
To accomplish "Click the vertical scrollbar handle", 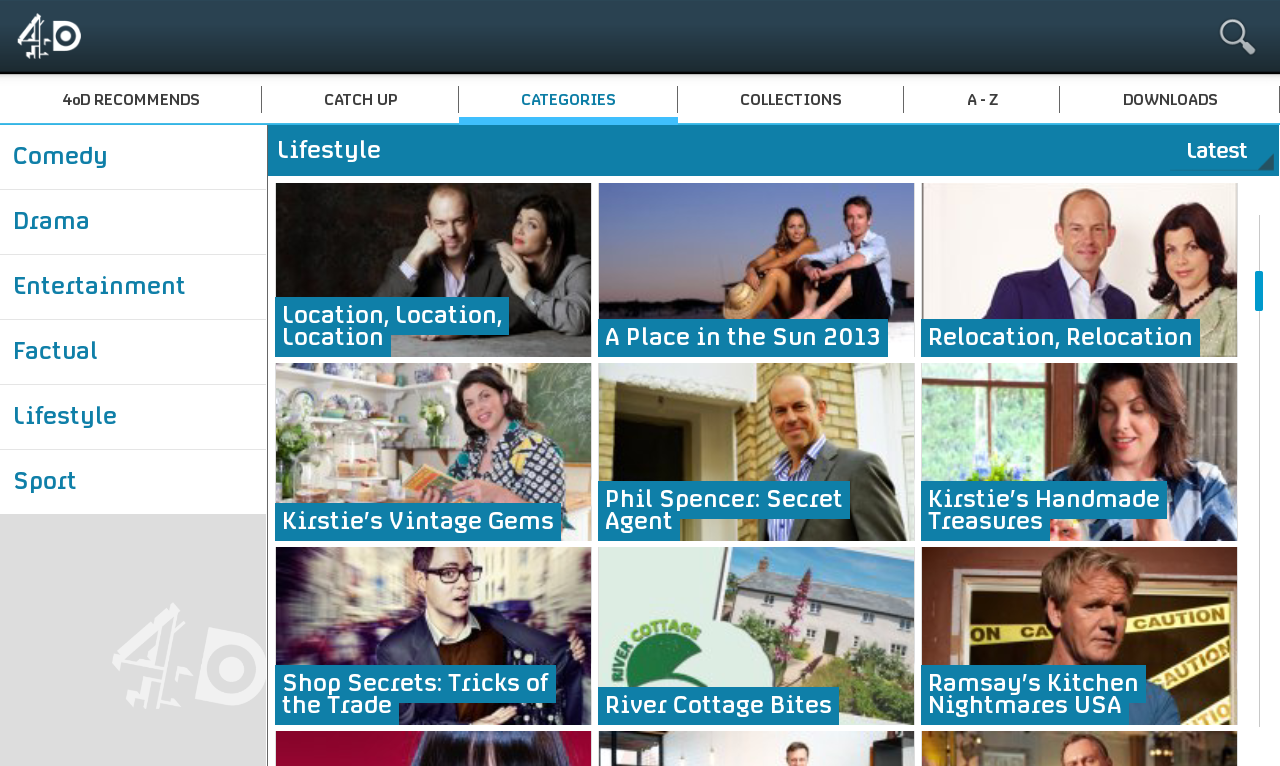I will 1259,291.
